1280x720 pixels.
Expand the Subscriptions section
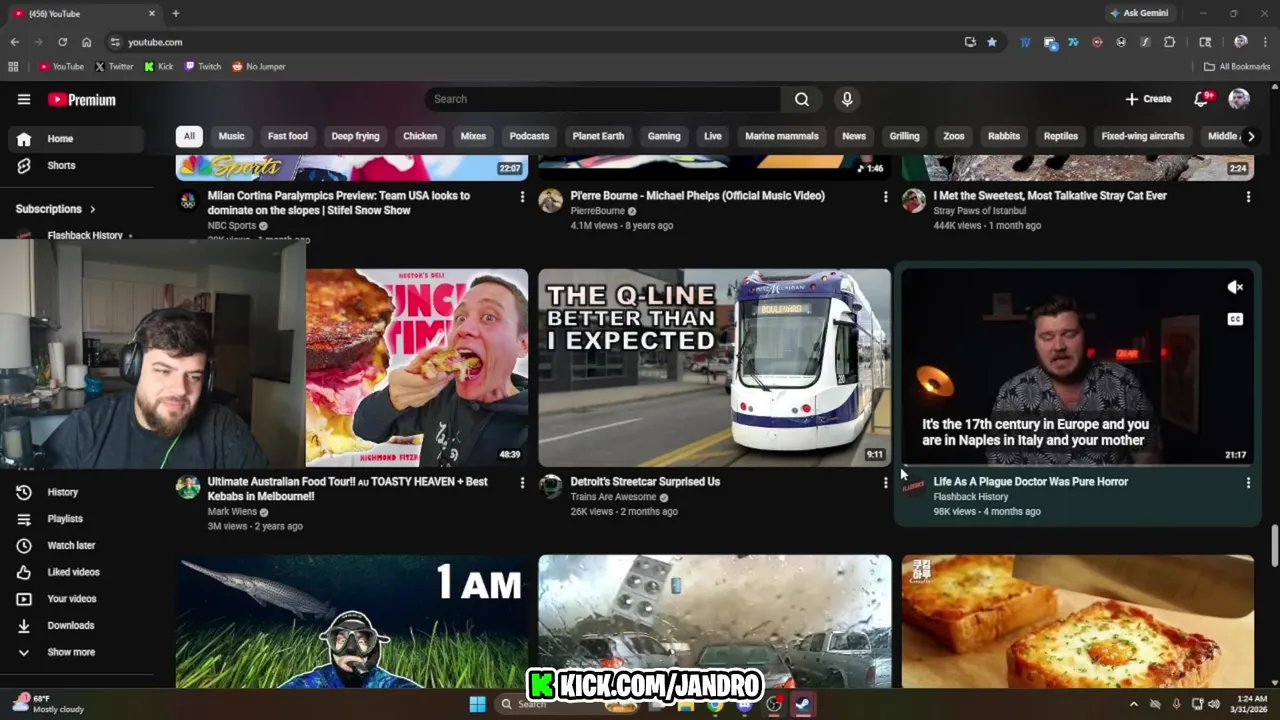click(x=56, y=209)
